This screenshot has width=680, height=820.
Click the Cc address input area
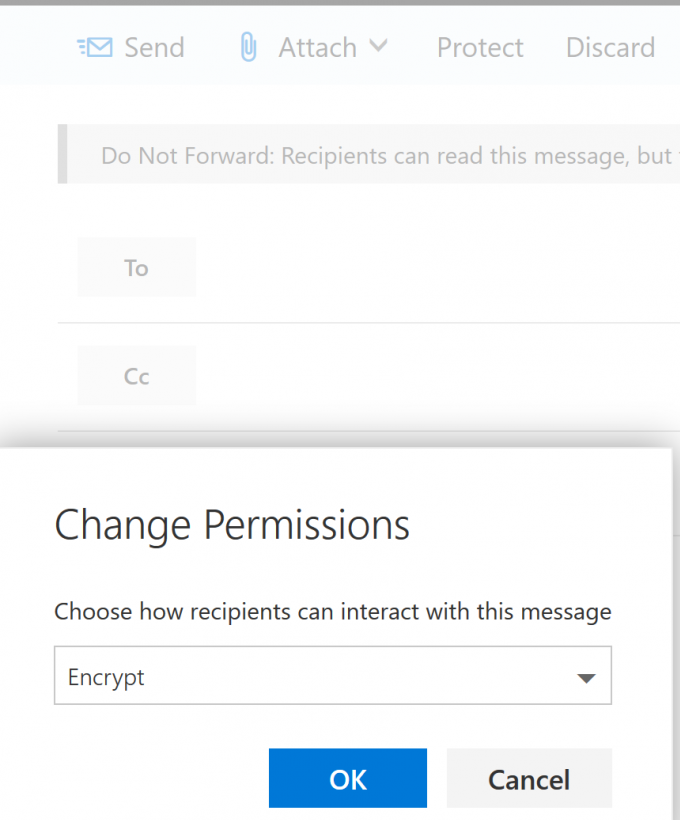point(420,375)
